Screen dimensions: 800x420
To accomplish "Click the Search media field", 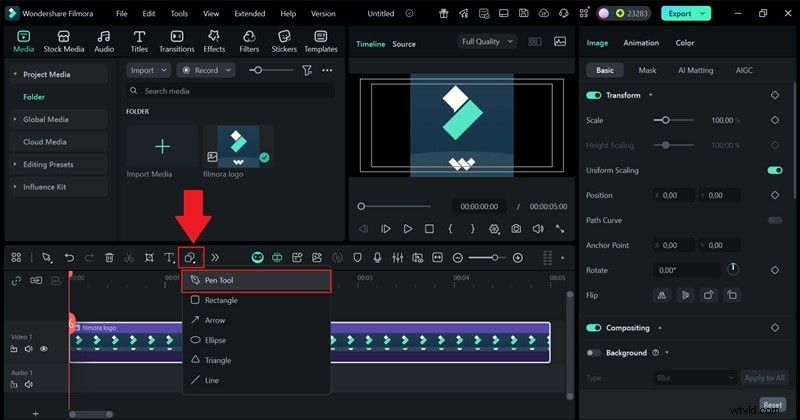I will coord(231,91).
